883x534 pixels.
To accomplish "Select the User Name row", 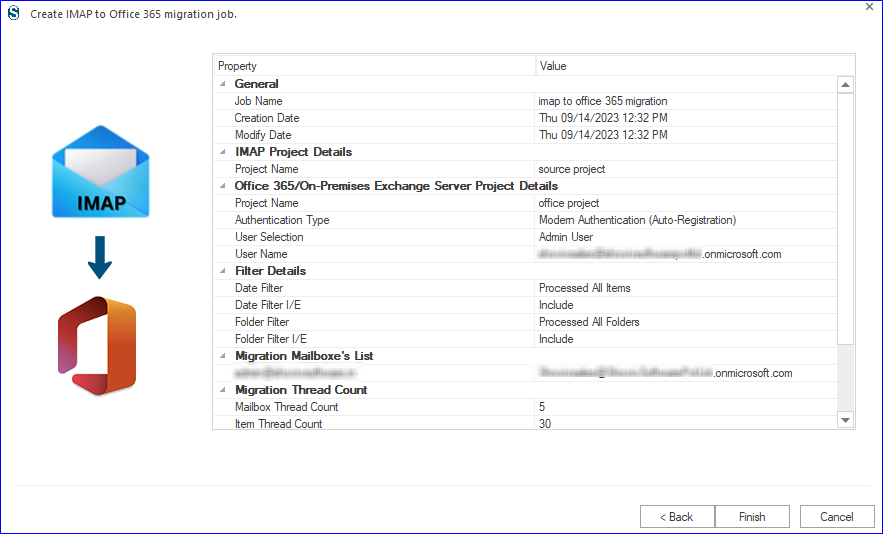I will (x=526, y=254).
